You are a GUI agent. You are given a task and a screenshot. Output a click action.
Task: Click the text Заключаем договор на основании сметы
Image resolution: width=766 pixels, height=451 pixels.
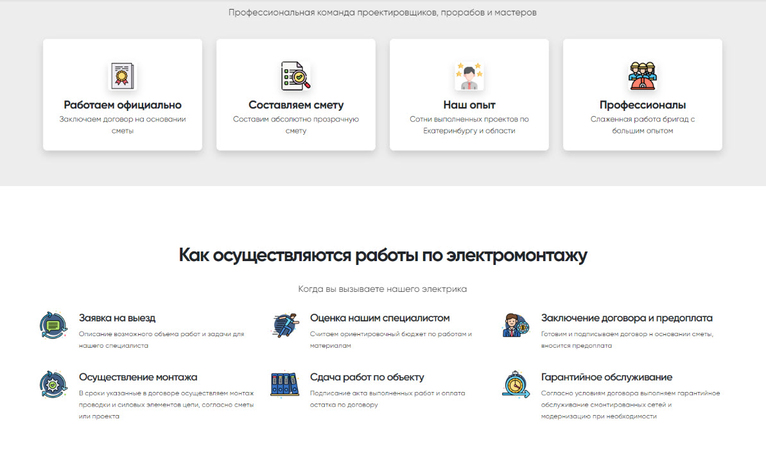tap(123, 125)
